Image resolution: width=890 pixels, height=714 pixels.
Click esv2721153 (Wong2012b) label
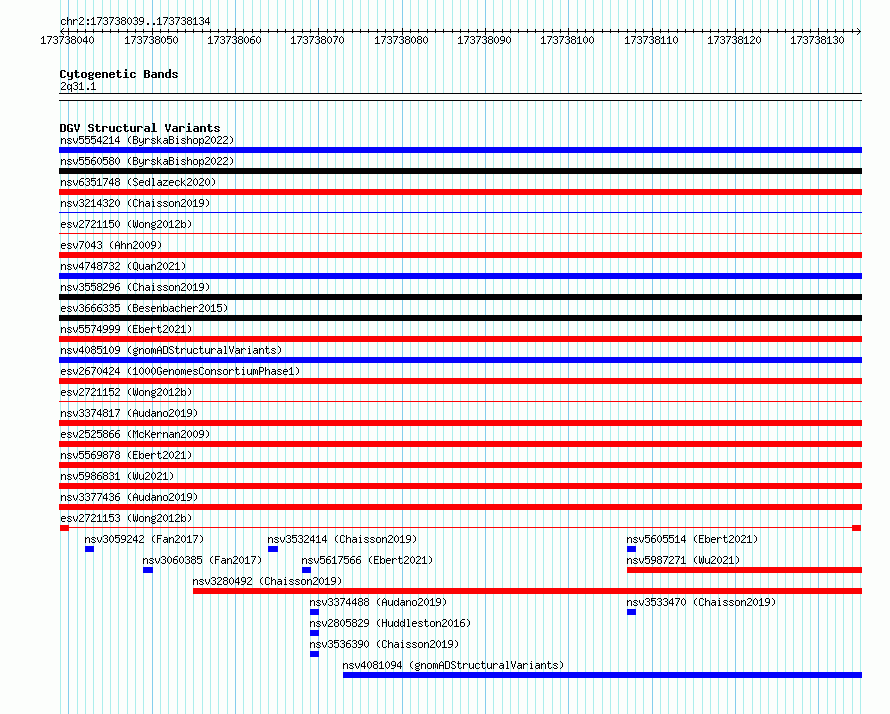tap(126, 518)
